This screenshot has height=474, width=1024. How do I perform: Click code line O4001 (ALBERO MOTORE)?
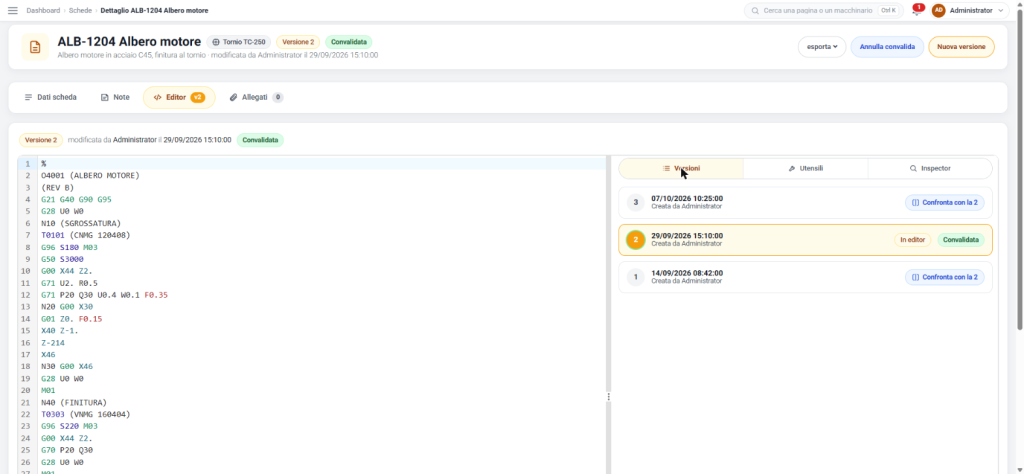coord(90,176)
